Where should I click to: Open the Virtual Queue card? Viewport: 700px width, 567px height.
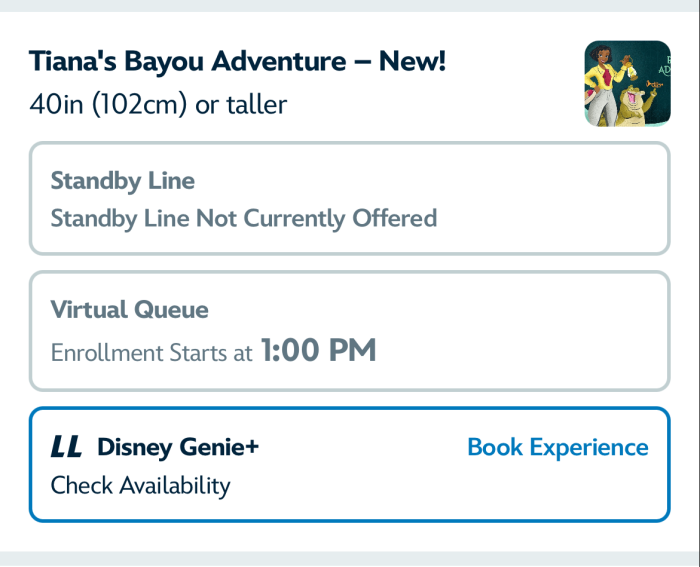[x=350, y=331]
